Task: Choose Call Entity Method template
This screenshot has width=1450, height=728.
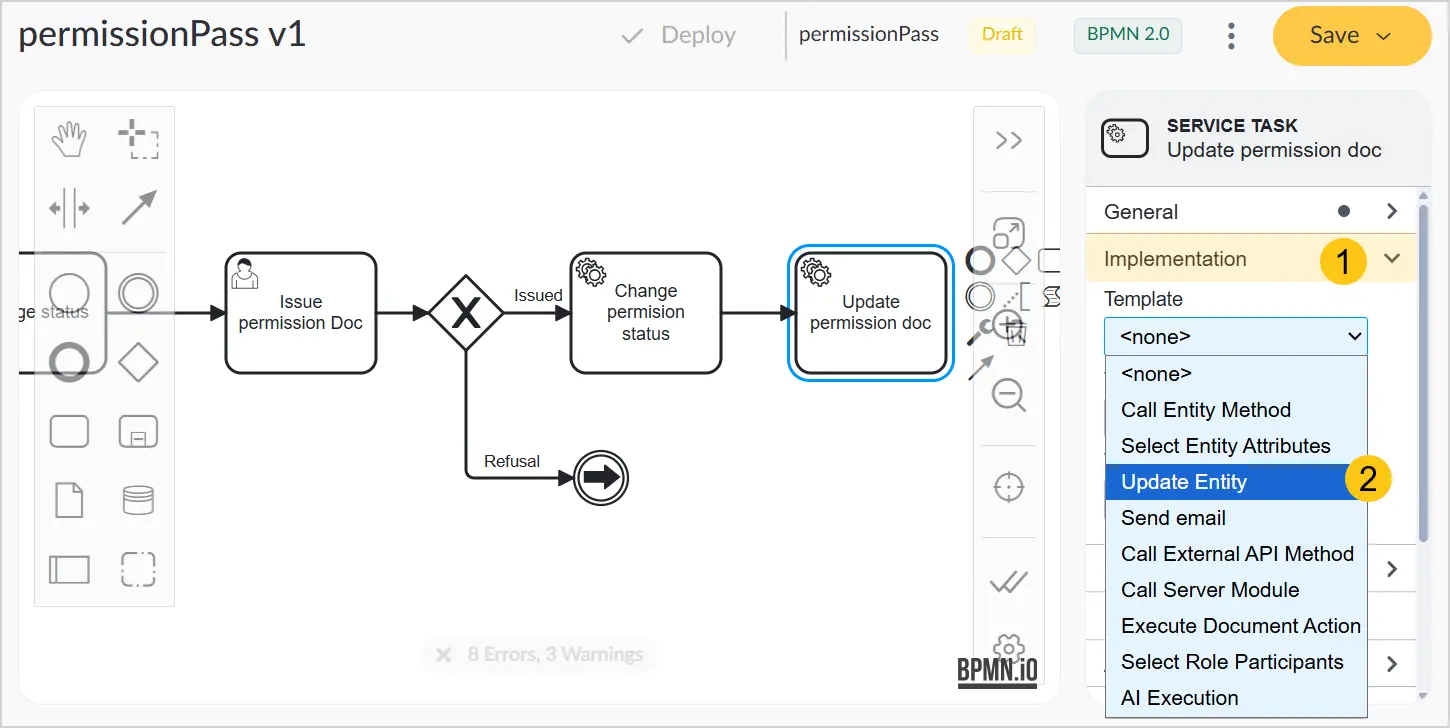Action: pyautogui.click(x=1235, y=410)
